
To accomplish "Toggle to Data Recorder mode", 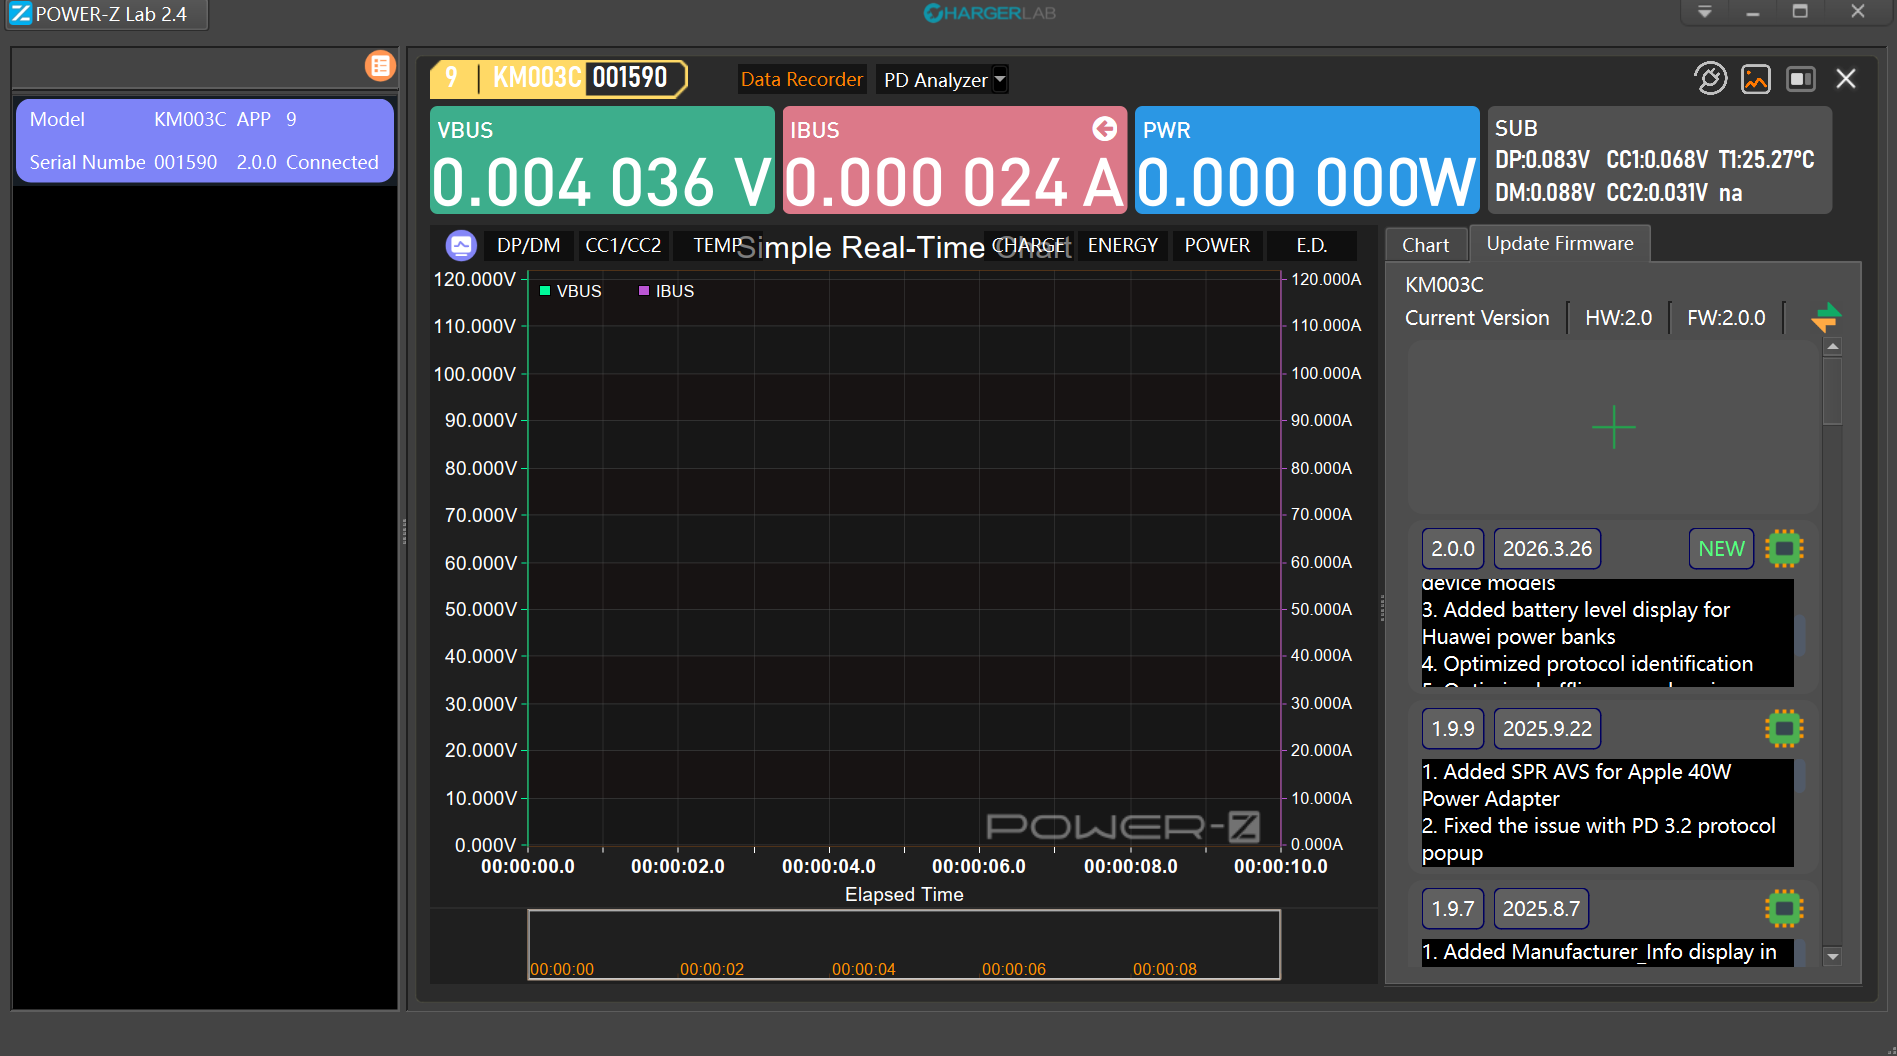I will (x=801, y=79).
